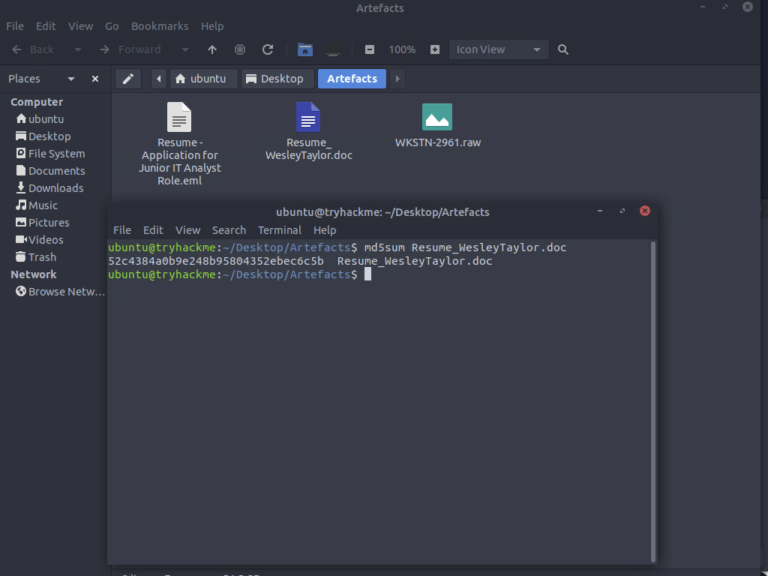This screenshot has width=768, height=576.
Task: Open the WKSTN-2961.raw file icon
Action: coord(437,117)
